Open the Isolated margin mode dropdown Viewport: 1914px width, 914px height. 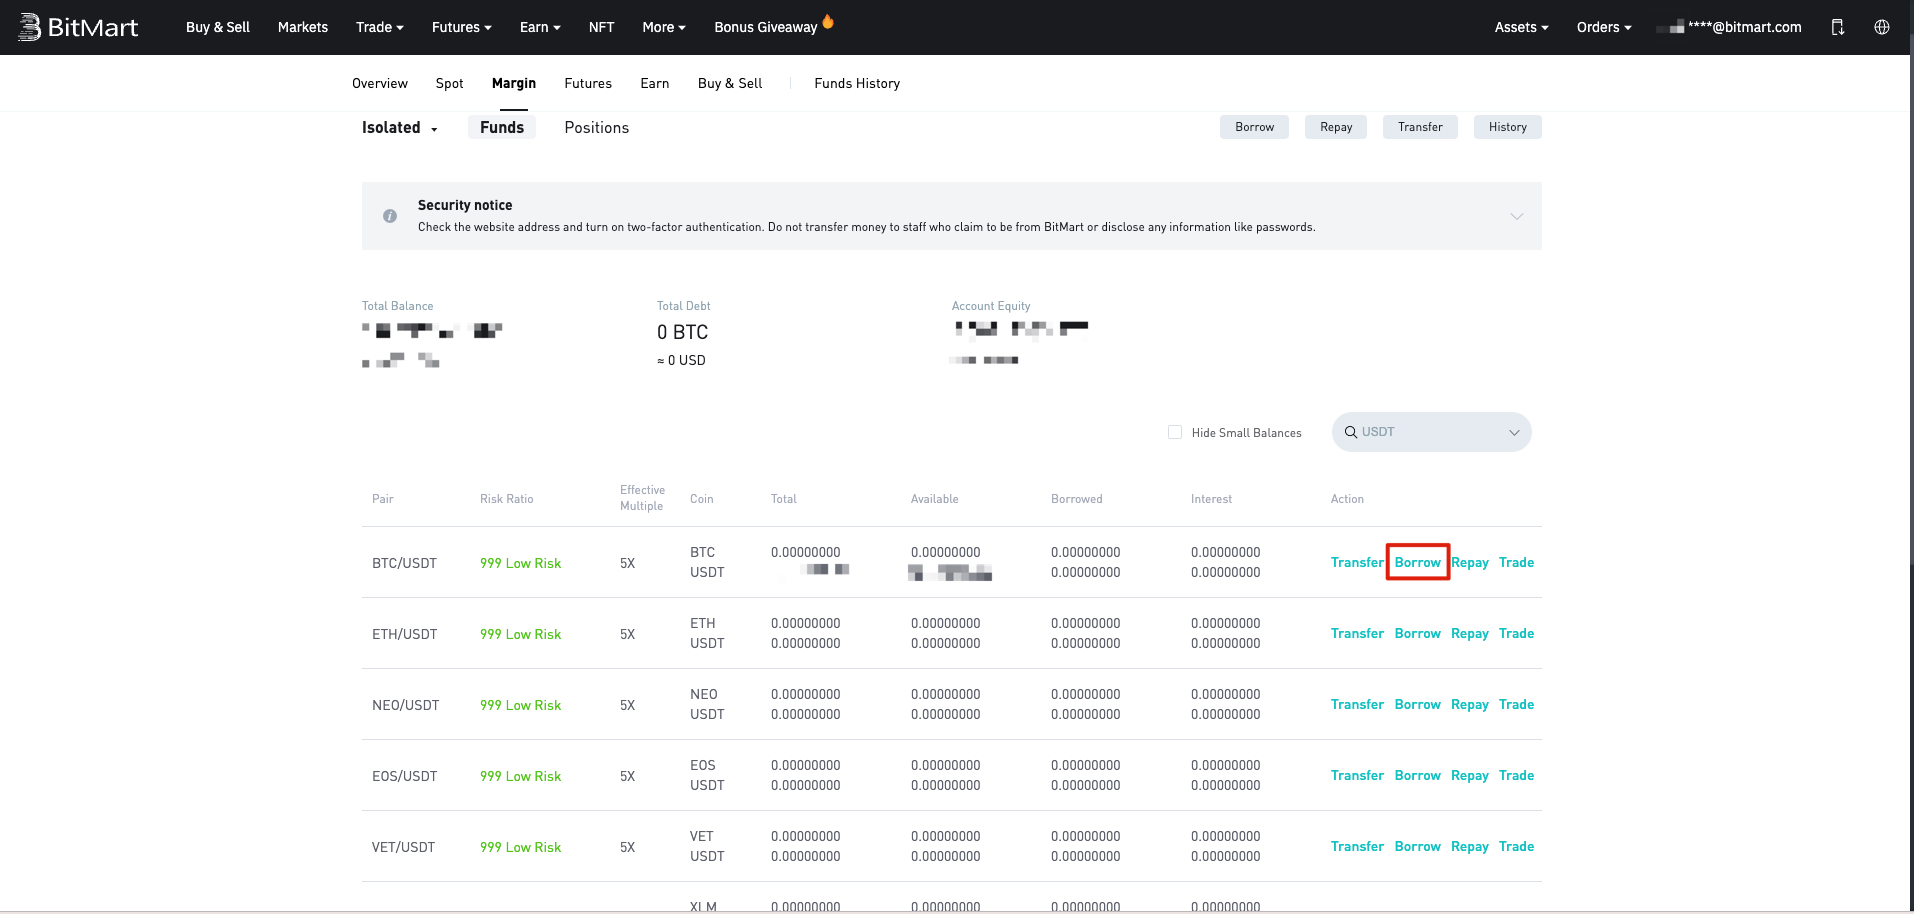pos(400,128)
